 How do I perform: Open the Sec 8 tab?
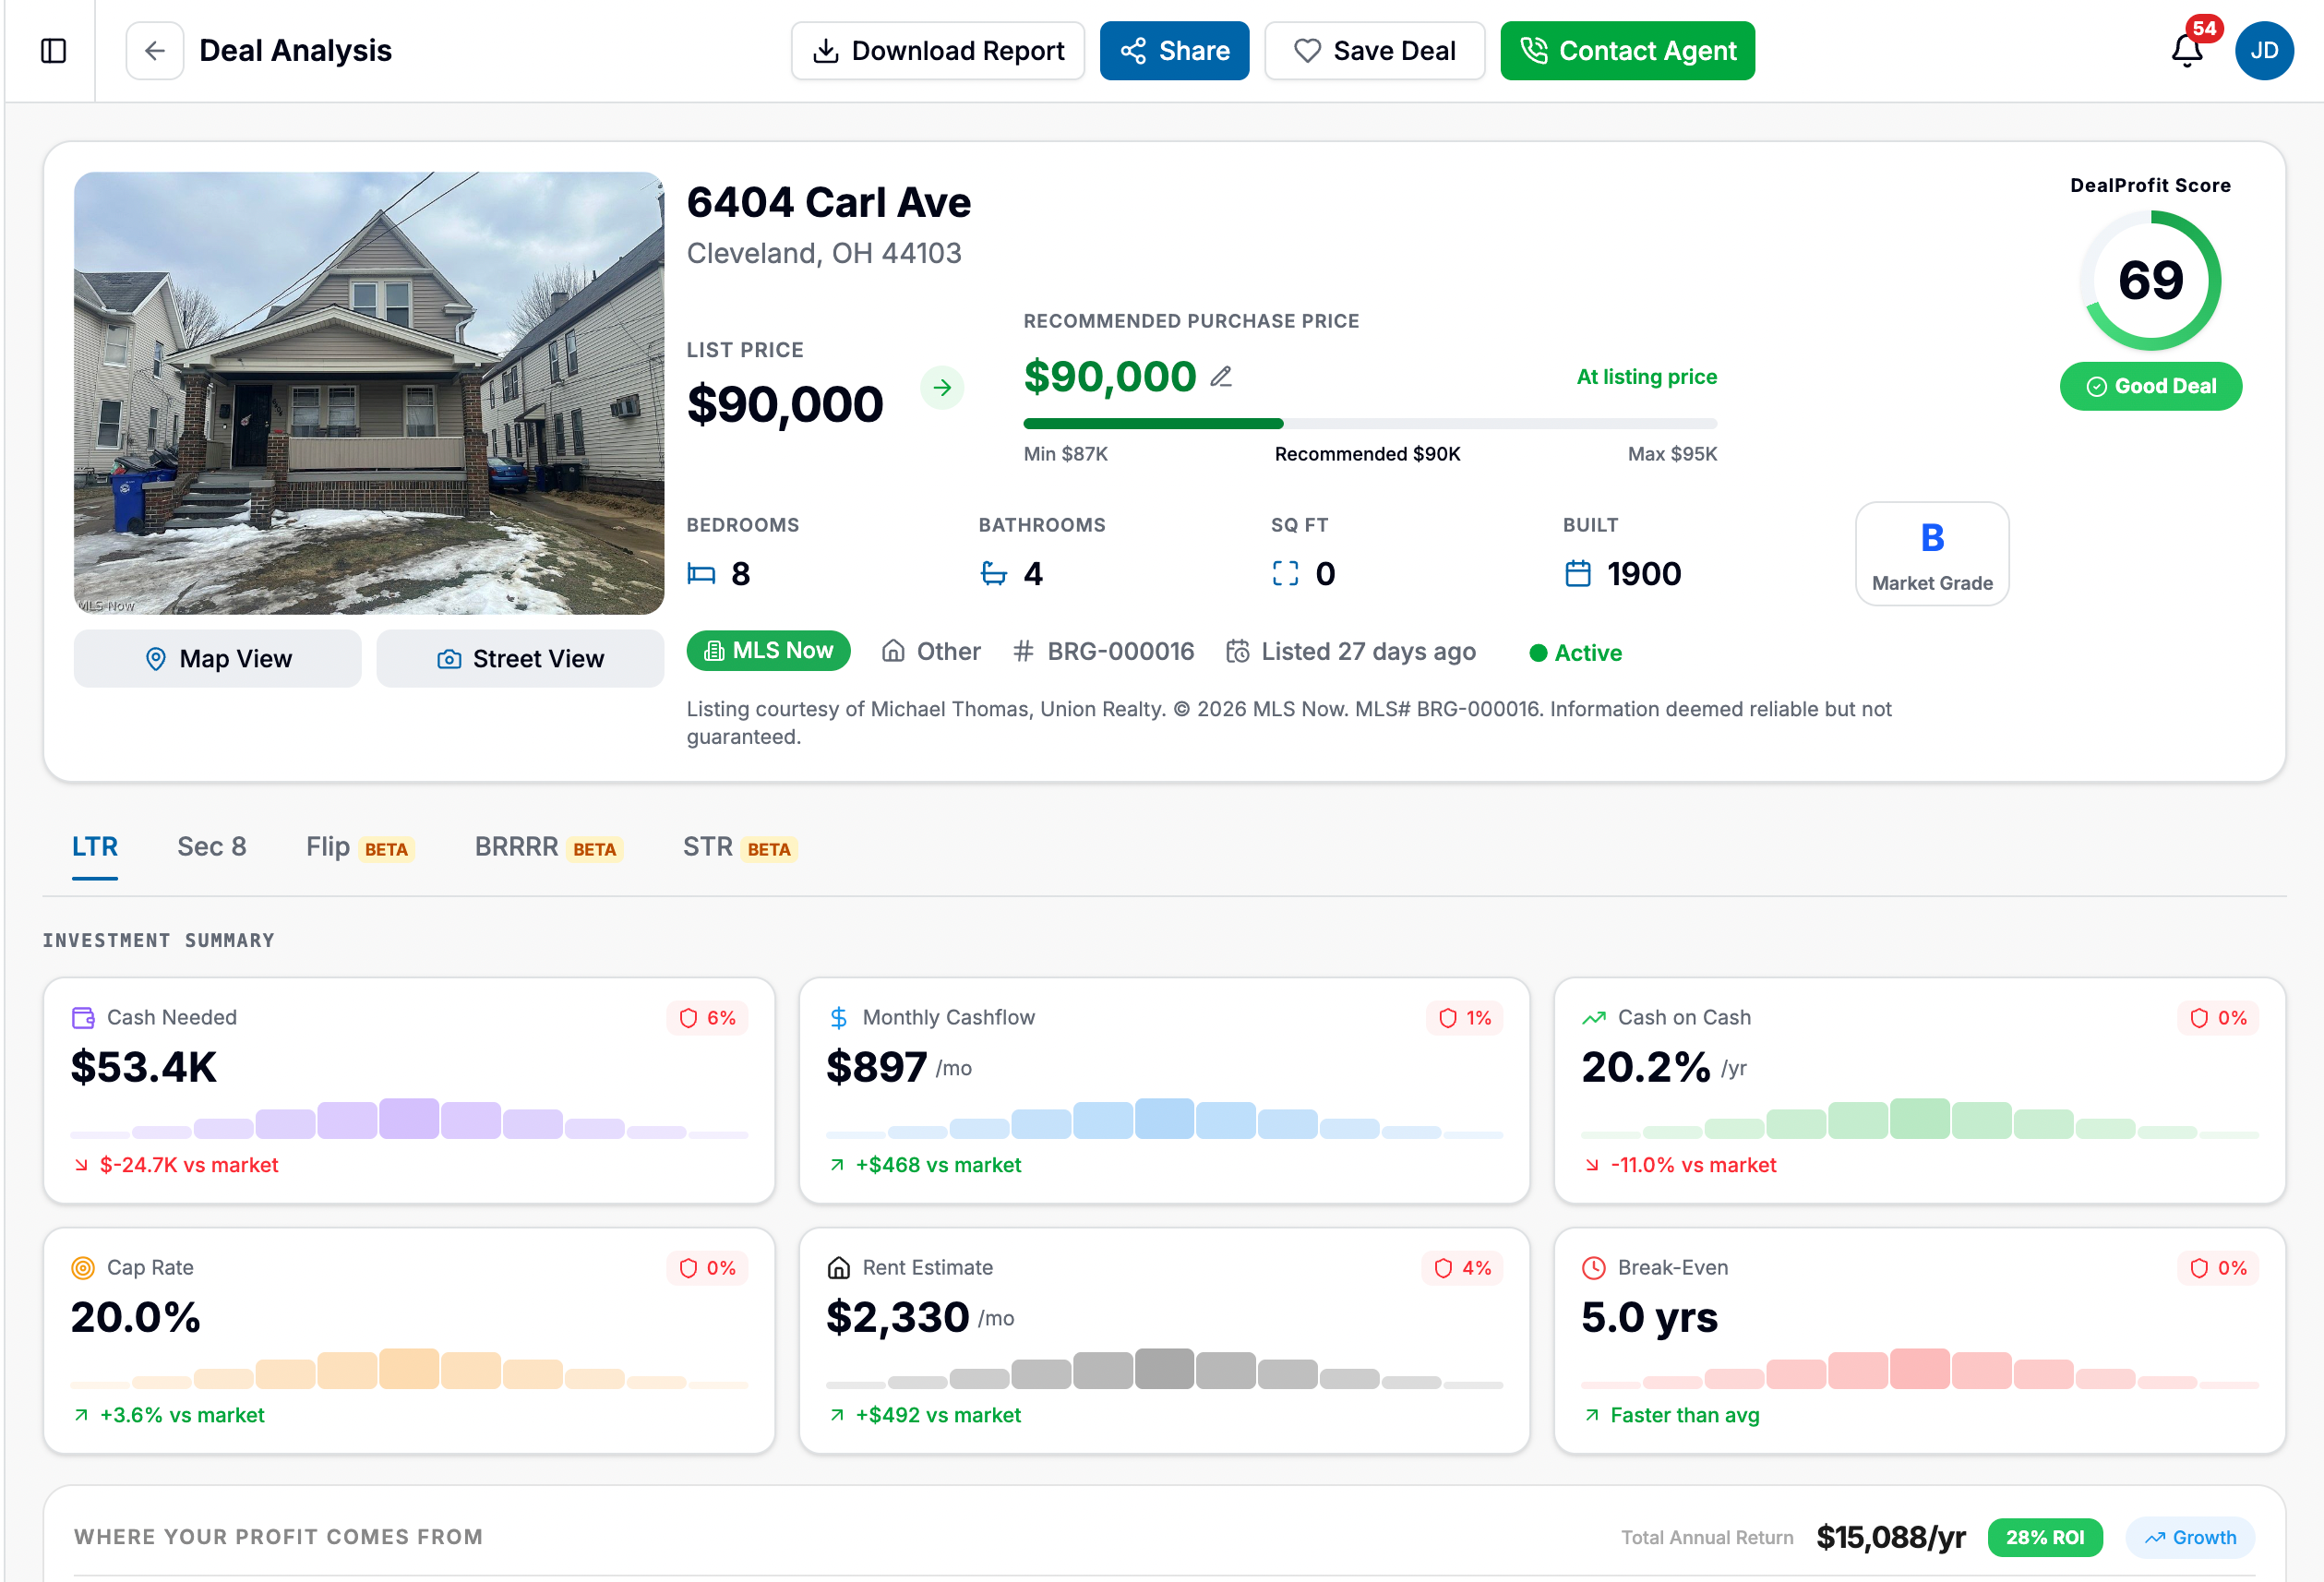211,847
